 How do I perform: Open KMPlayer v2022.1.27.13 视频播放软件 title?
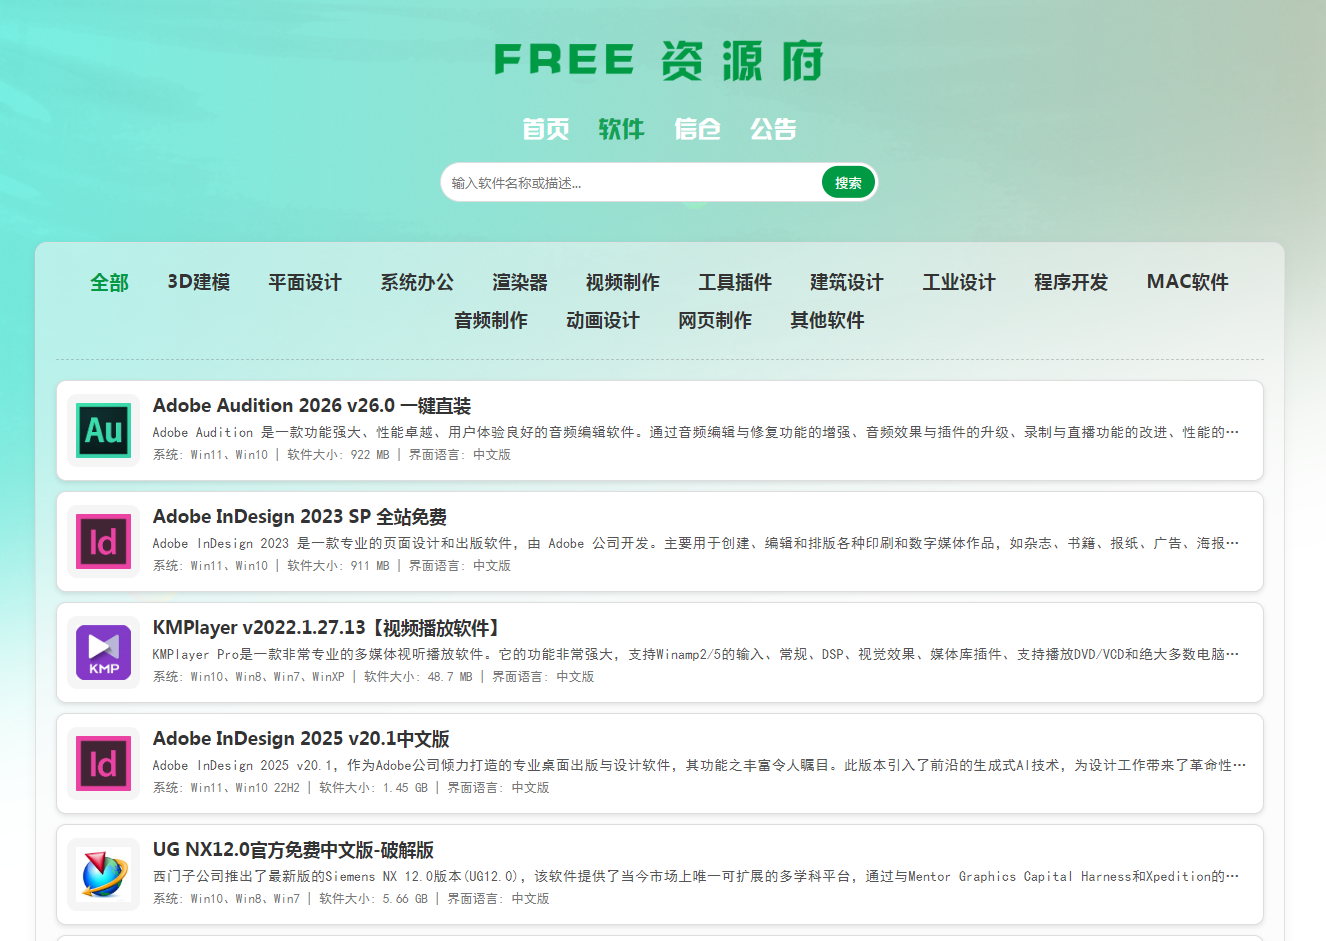pyautogui.click(x=327, y=628)
